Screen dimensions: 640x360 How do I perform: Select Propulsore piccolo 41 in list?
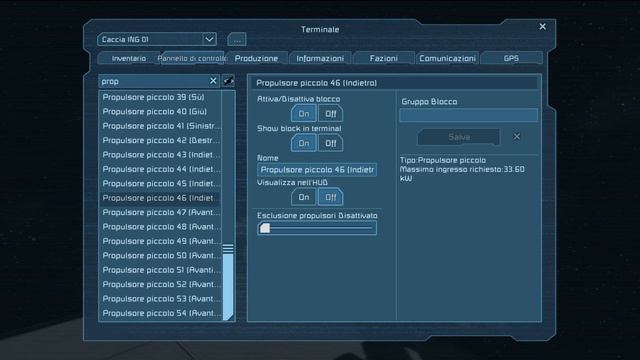tap(160, 126)
